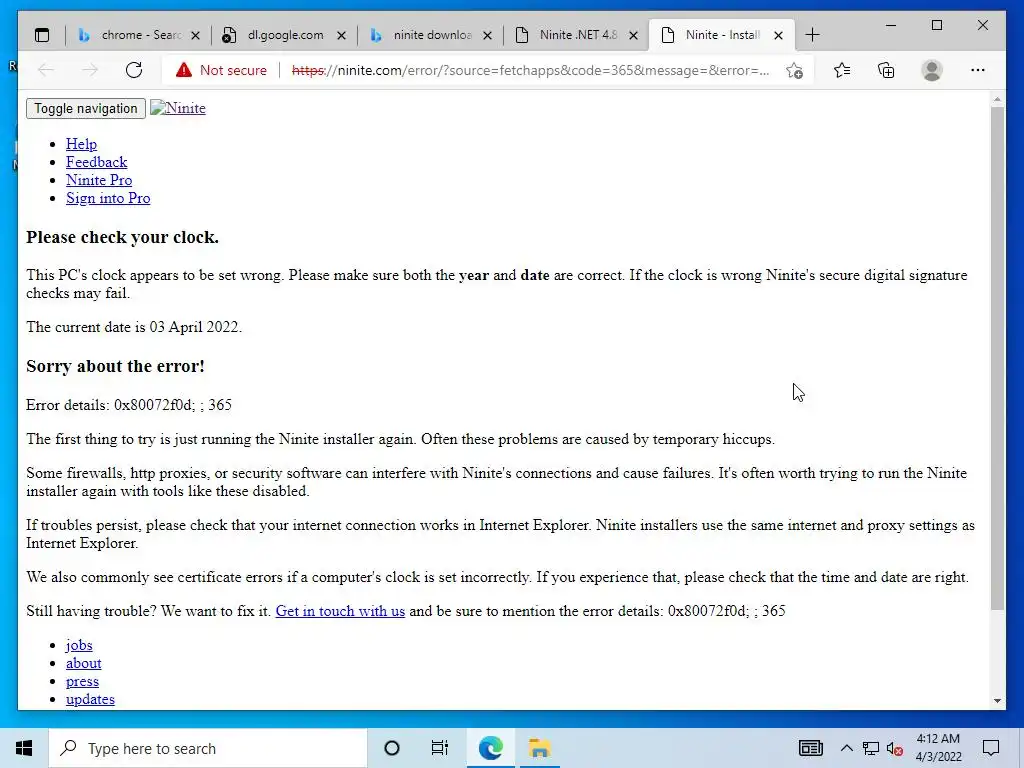Open the Ninite Pro link
Image resolution: width=1024 pixels, height=768 pixels.
tap(99, 180)
